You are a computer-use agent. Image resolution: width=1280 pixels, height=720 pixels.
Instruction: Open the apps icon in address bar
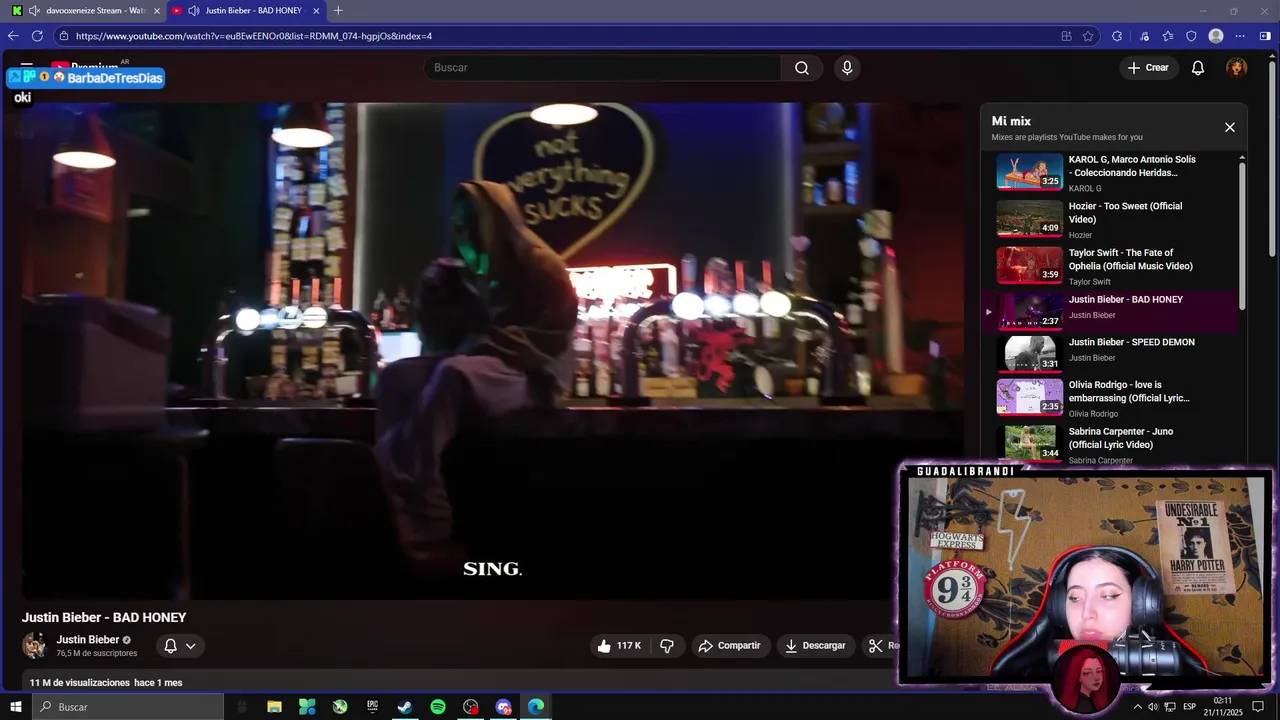[x=1067, y=36]
